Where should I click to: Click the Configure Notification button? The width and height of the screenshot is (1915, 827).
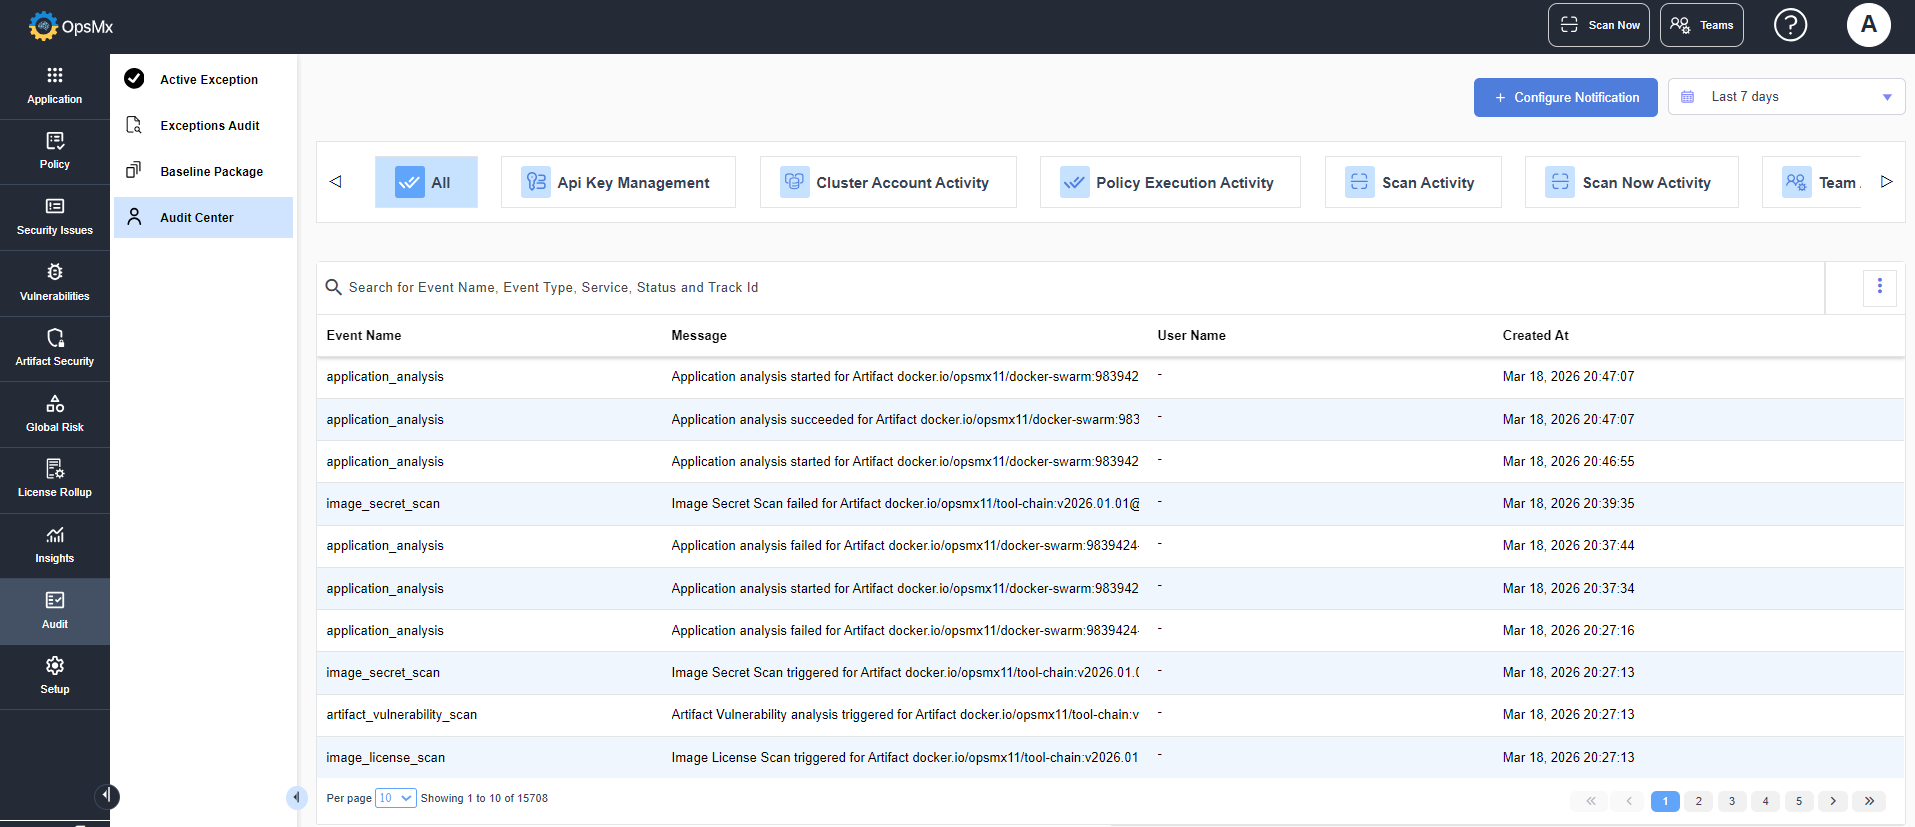1566,97
